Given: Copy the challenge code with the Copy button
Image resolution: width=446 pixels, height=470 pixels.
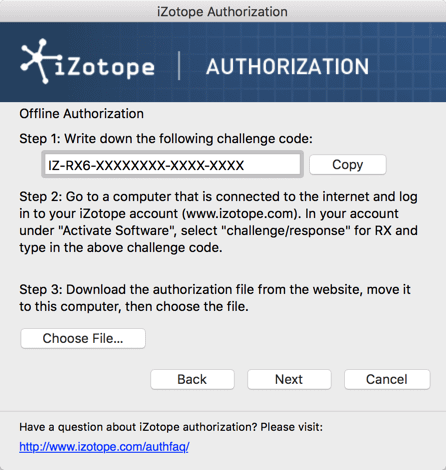Looking at the screenshot, I should pyautogui.click(x=348, y=165).
